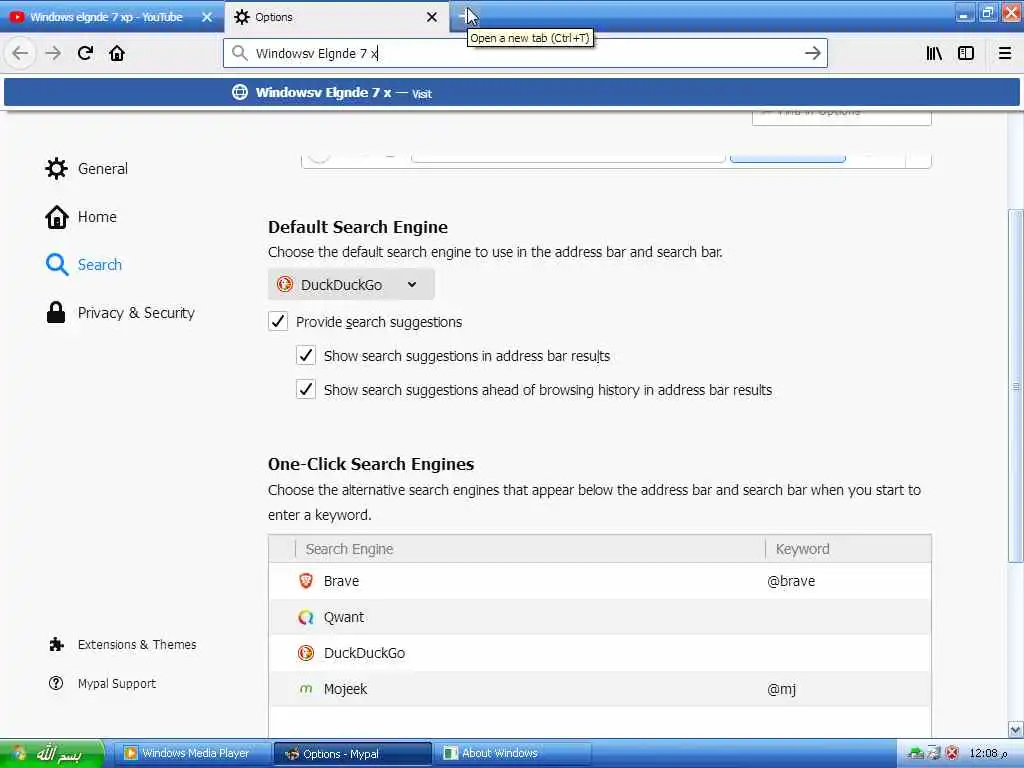The height and width of the screenshot is (768, 1024).
Task: Click the vertical scrollbar thumb
Action: tap(1015, 385)
